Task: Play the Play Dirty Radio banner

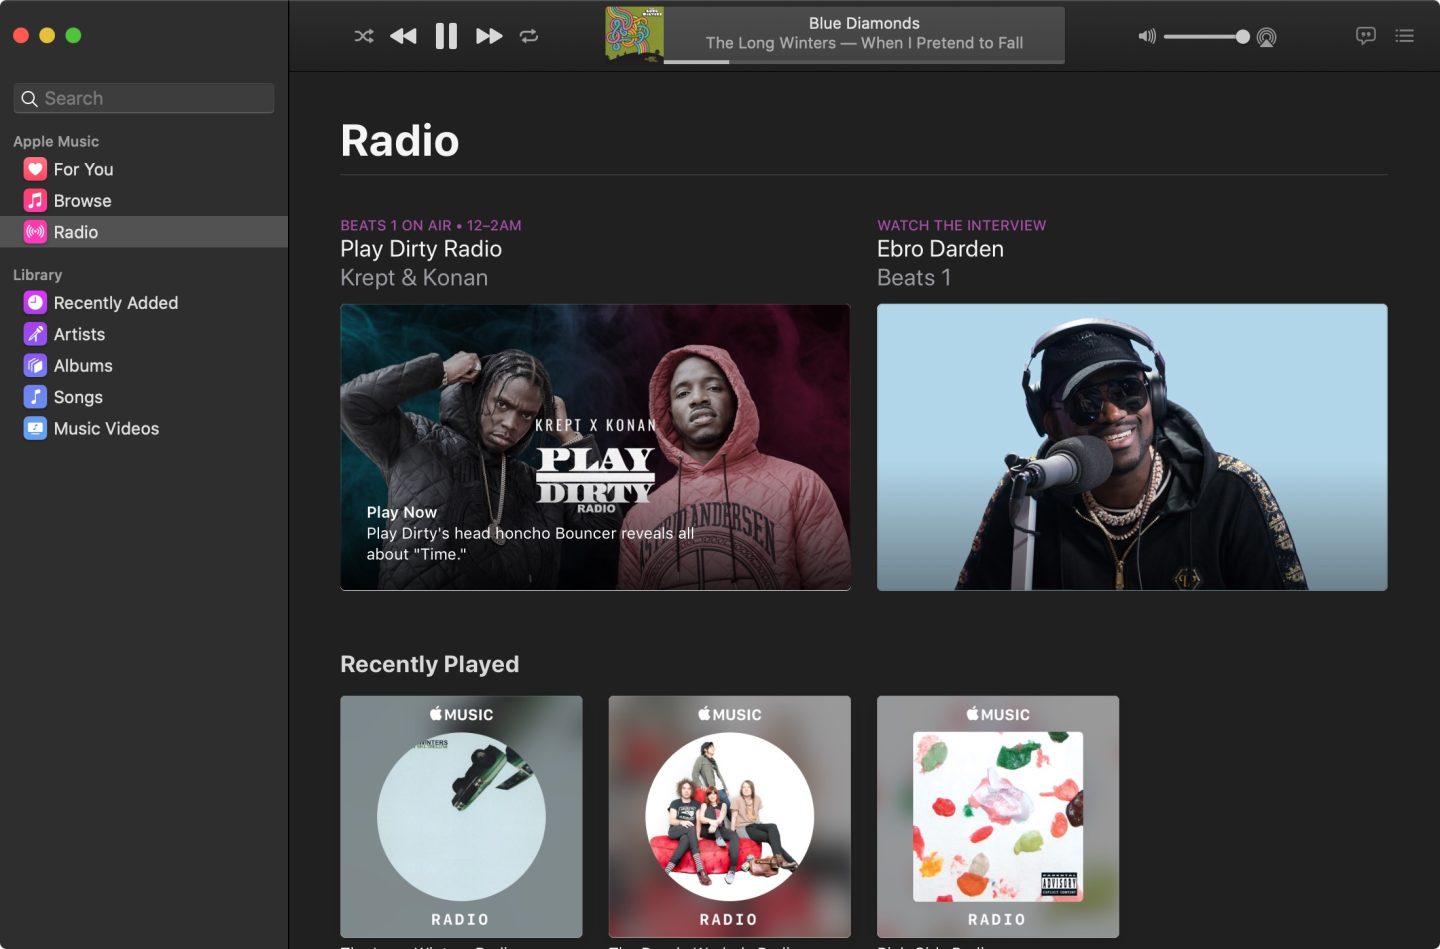Action: click(595, 447)
